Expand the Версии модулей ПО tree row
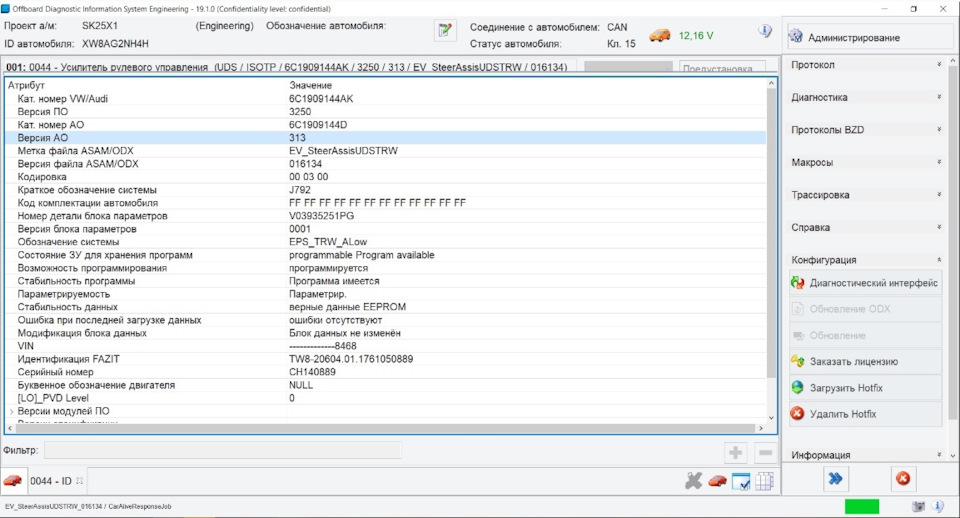The image size is (960, 518). coord(12,411)
